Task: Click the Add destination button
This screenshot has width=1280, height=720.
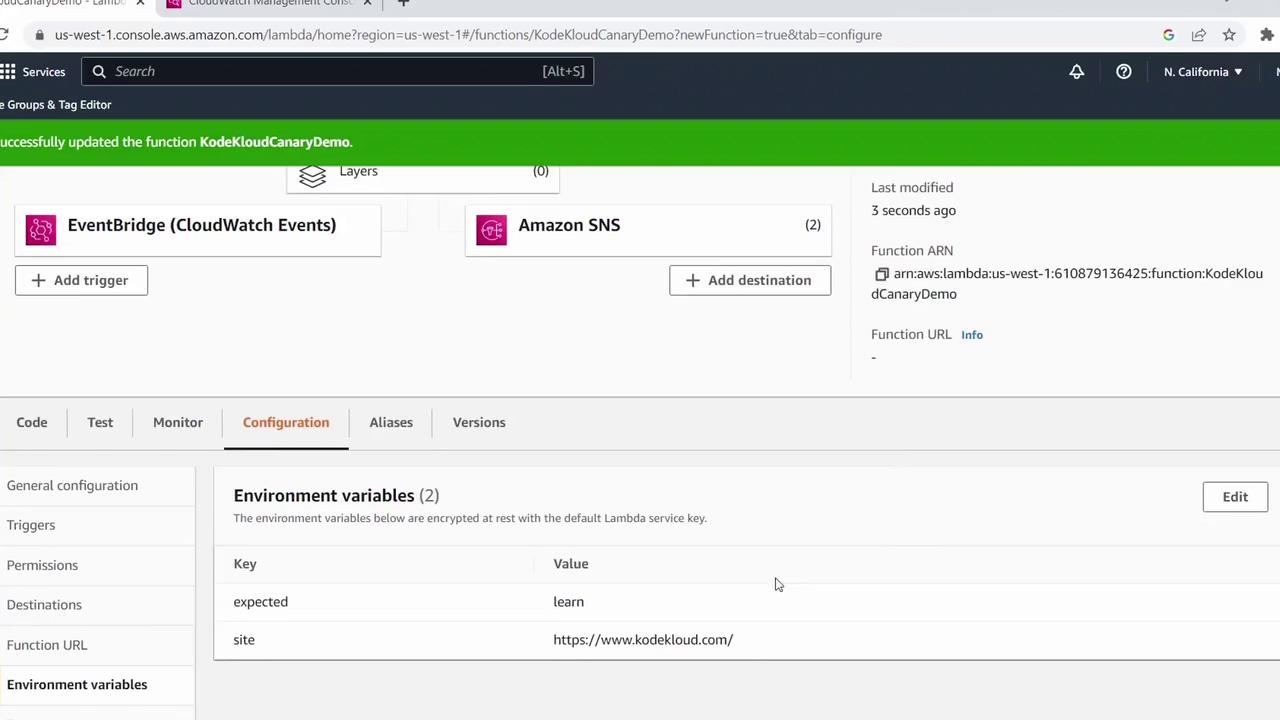Action: click(750, 281)
